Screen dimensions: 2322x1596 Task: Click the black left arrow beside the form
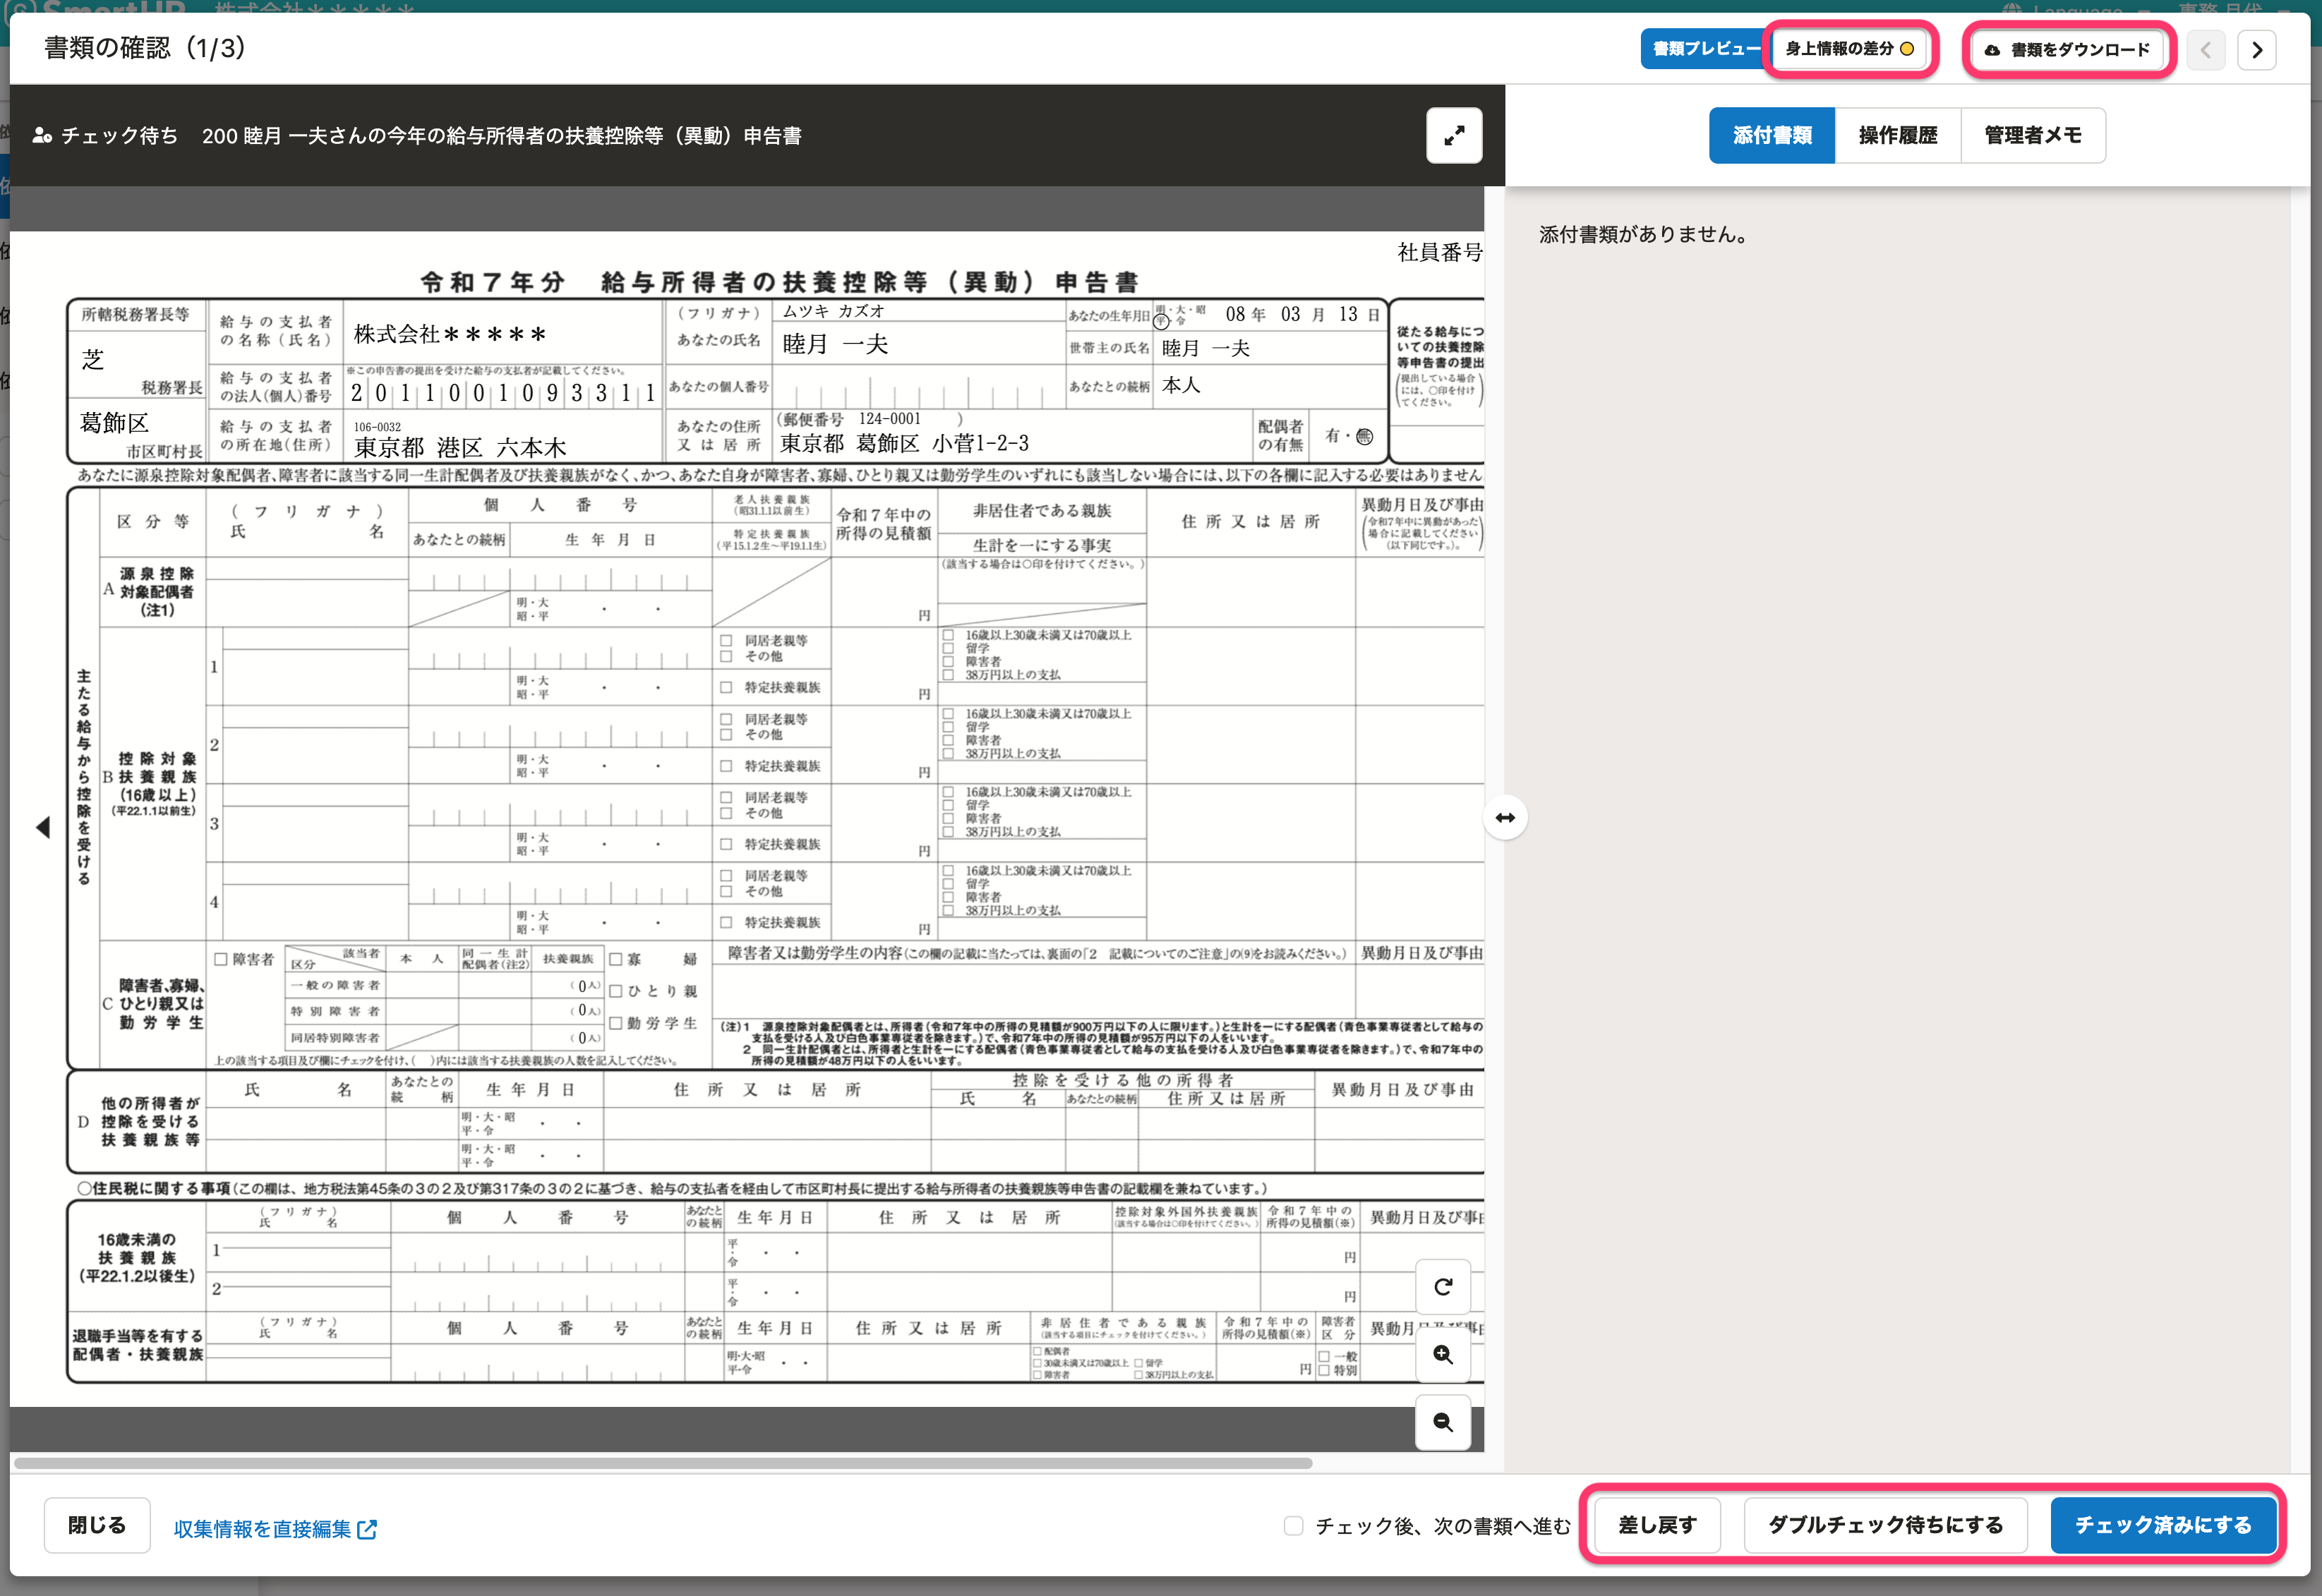tap(43, 827)
